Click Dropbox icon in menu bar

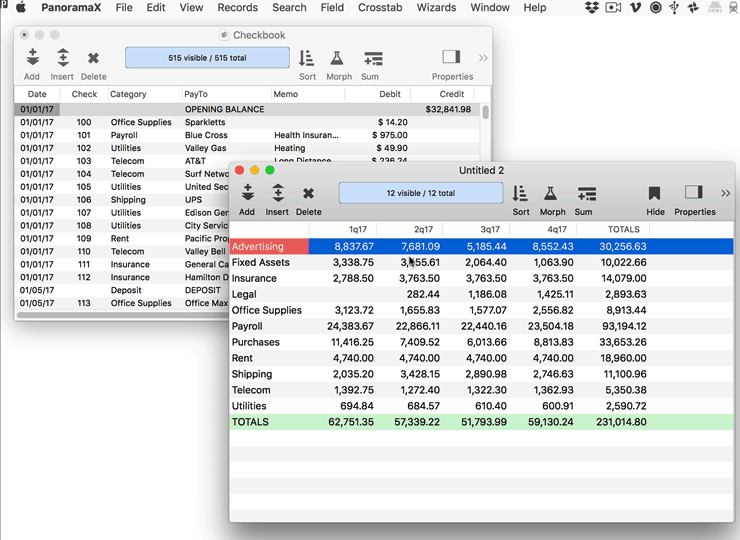(x=592, y=8)
